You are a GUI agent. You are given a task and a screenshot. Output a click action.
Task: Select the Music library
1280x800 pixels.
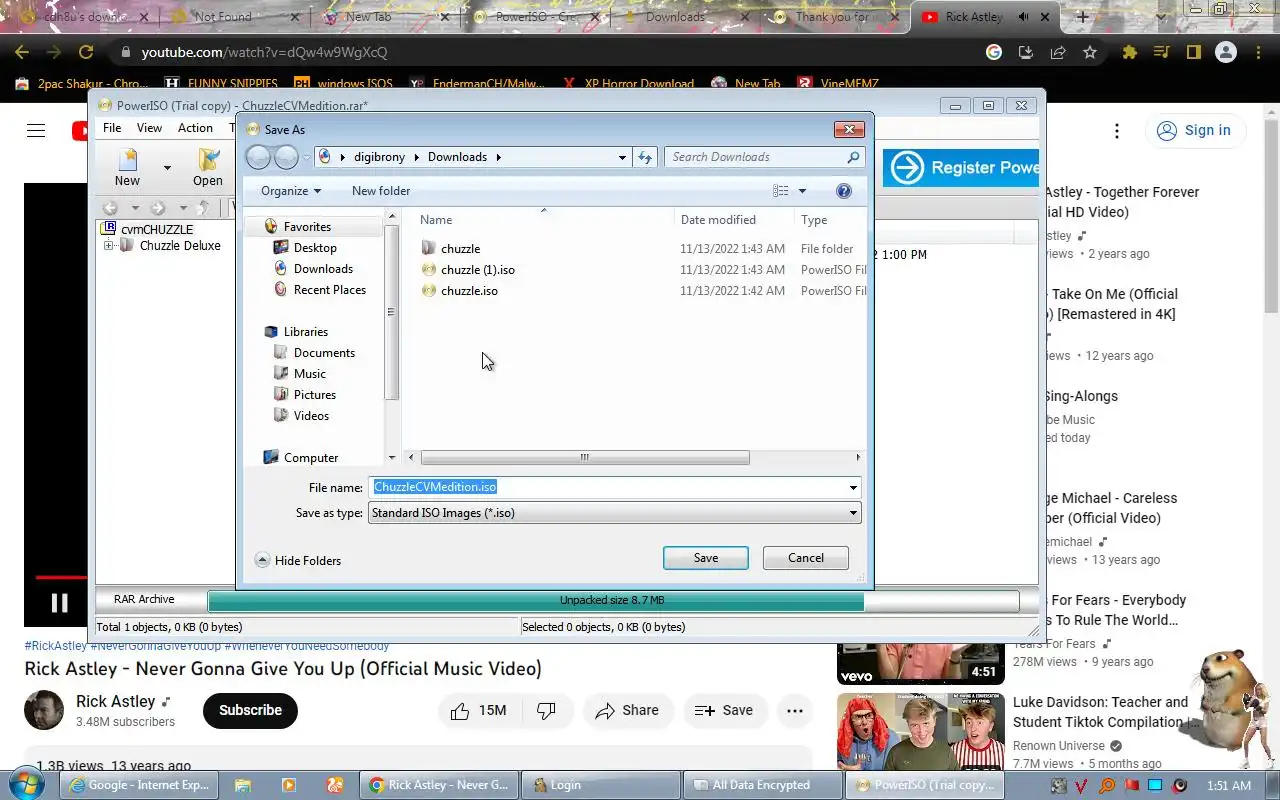click(309, 374)
